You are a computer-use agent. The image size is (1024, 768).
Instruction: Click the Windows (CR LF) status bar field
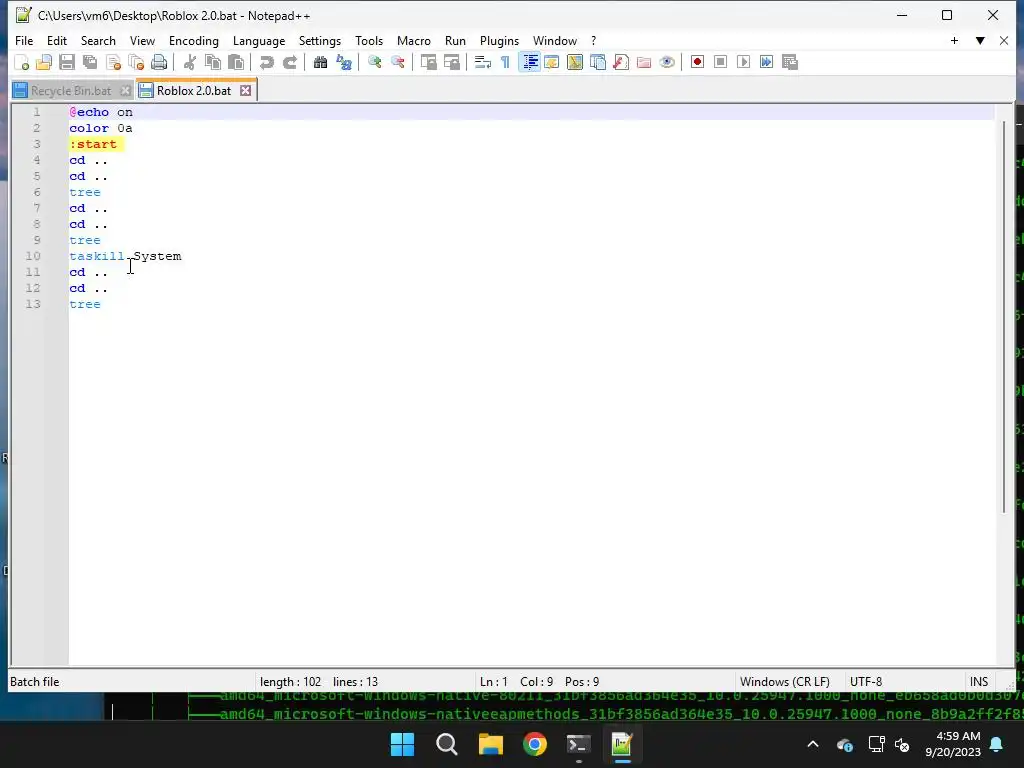[x=785, y=682]
